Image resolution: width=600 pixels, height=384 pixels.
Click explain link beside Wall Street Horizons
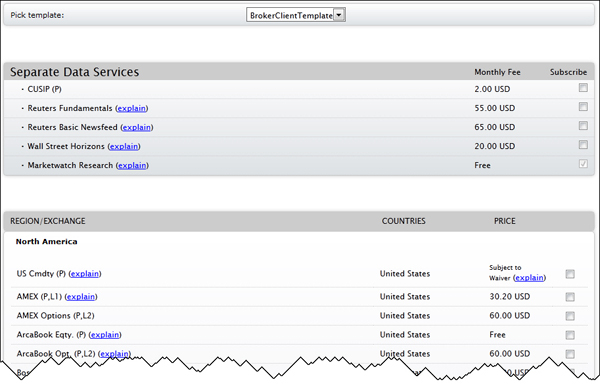coord(124,146)
